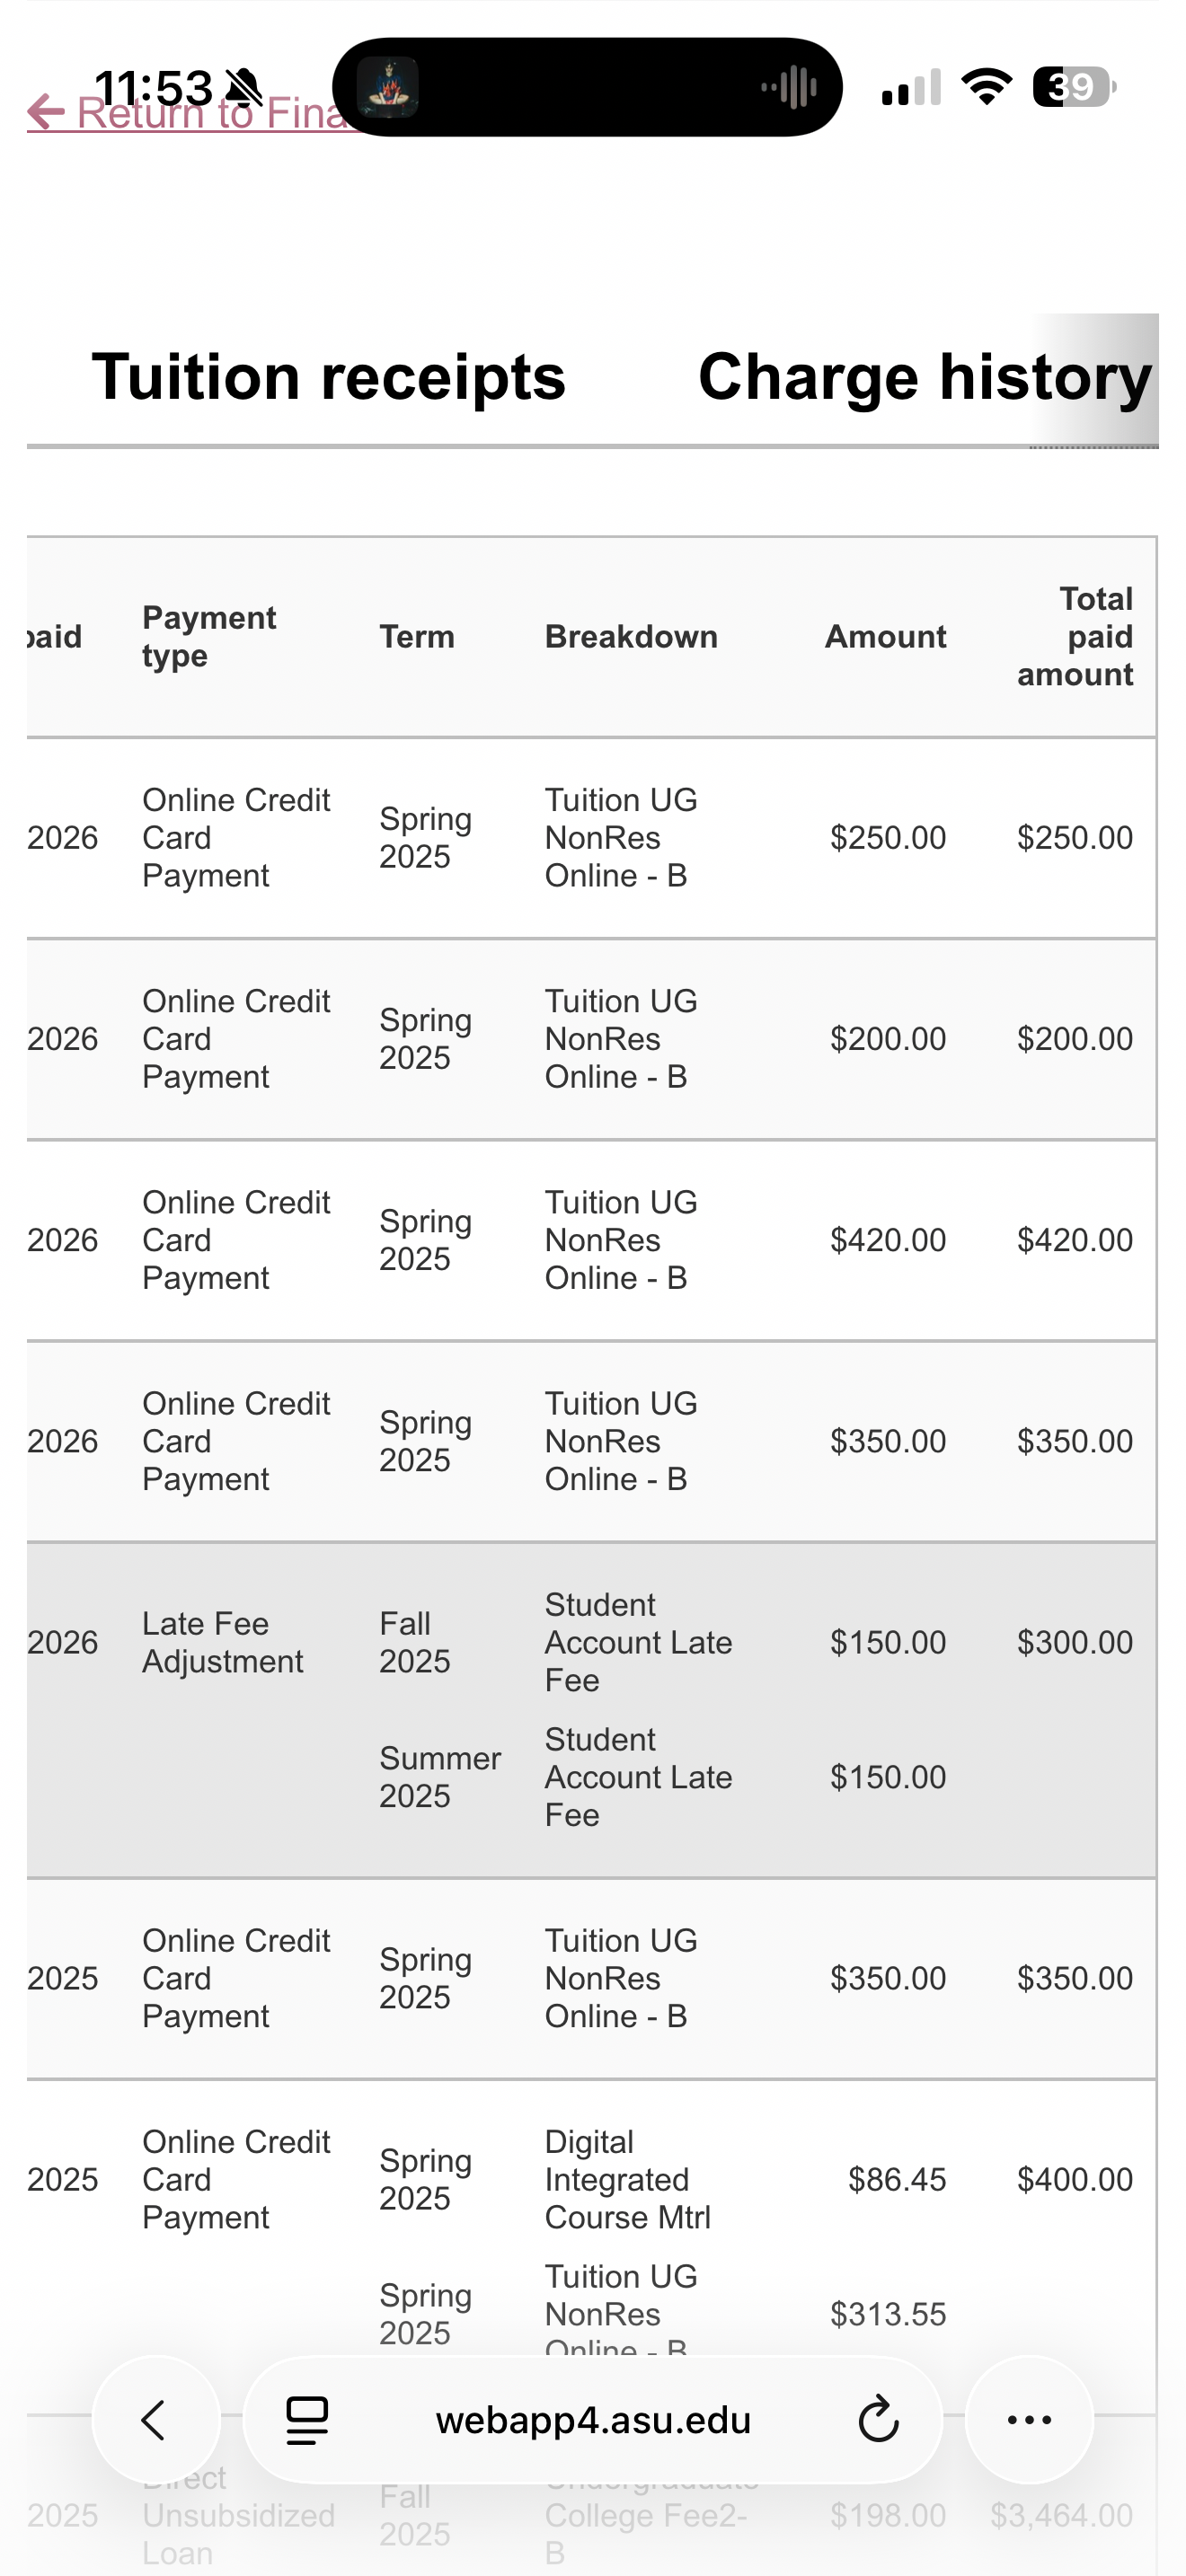Tap the Wi-Fi status icon
The height and width of the screenshot is (2576, 1186).
986,87
